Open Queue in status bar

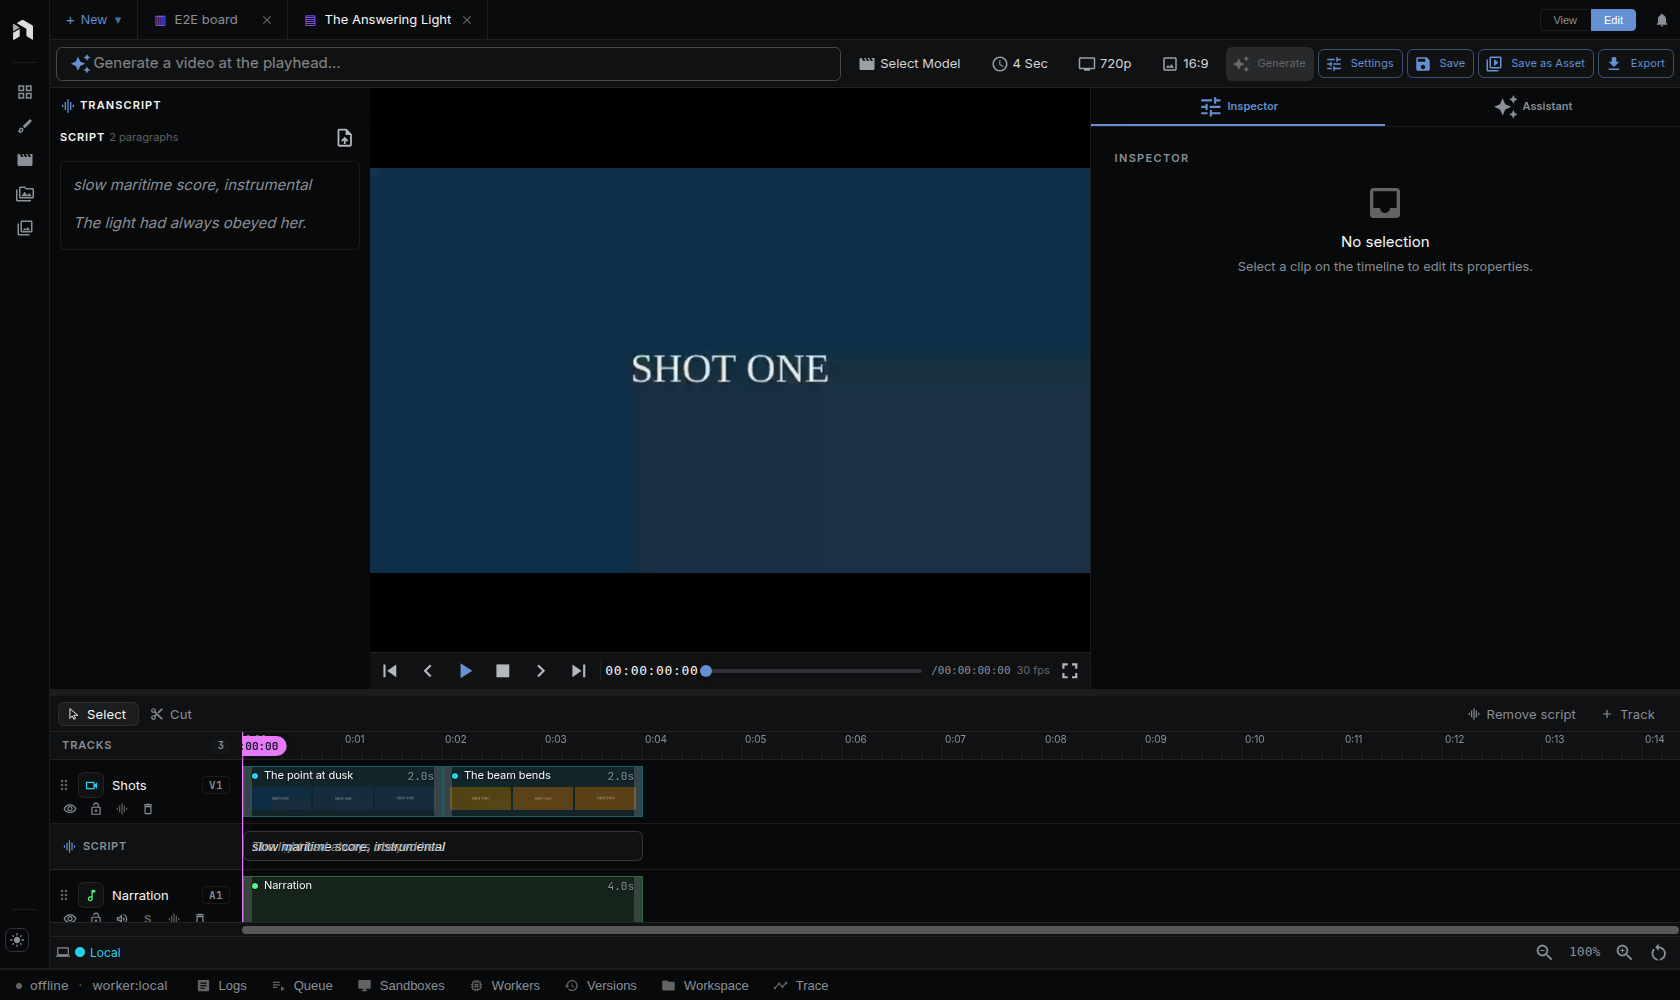[x=302, y=985]
